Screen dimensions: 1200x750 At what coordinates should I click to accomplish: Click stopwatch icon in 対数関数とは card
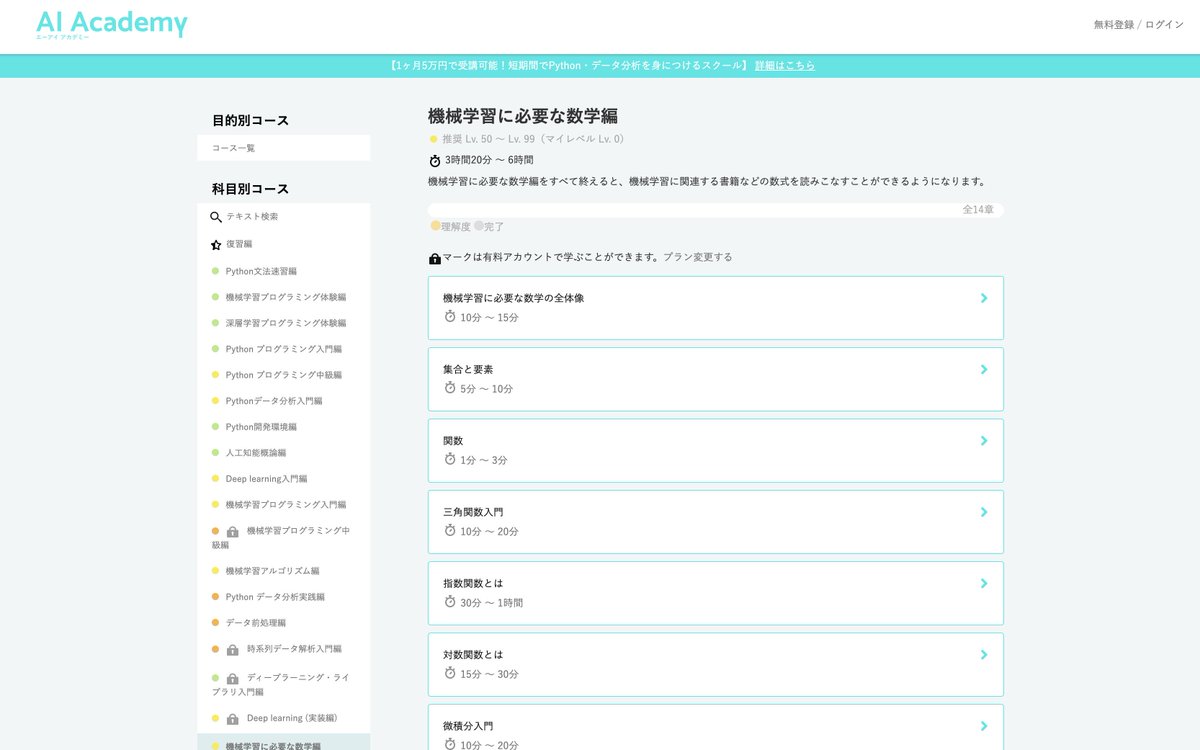click(450, 673)
